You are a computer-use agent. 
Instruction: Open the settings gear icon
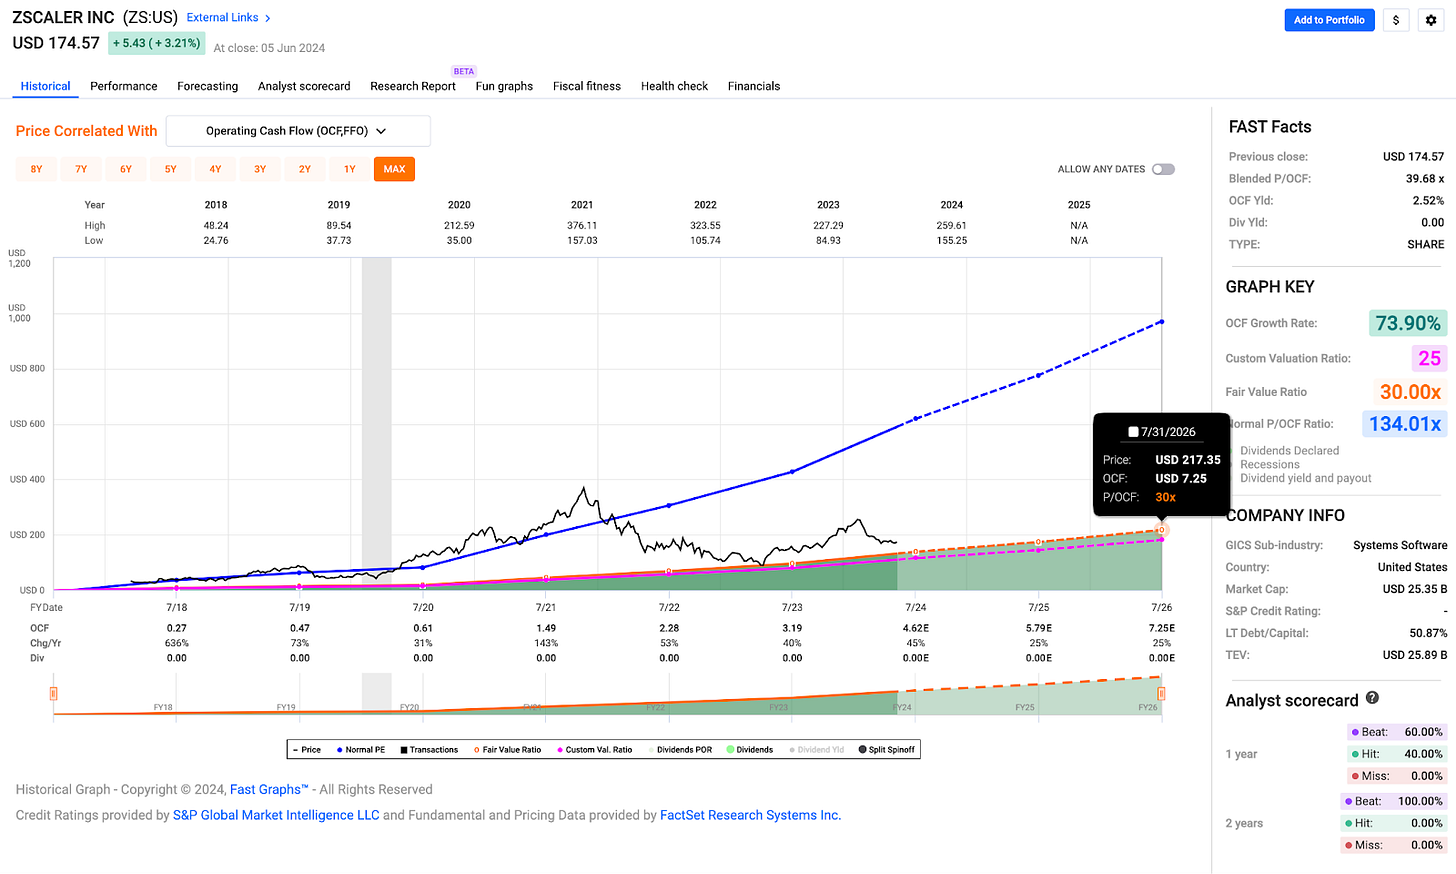tap(1431, 20)
